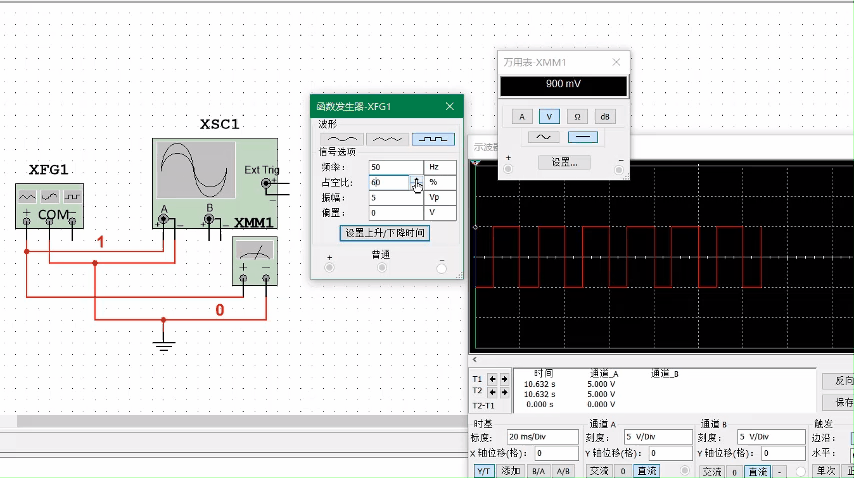The height and width of the screenshot is (478, 854).
Task: Select the XFG1 function generator component
Action: pos(49,206)
